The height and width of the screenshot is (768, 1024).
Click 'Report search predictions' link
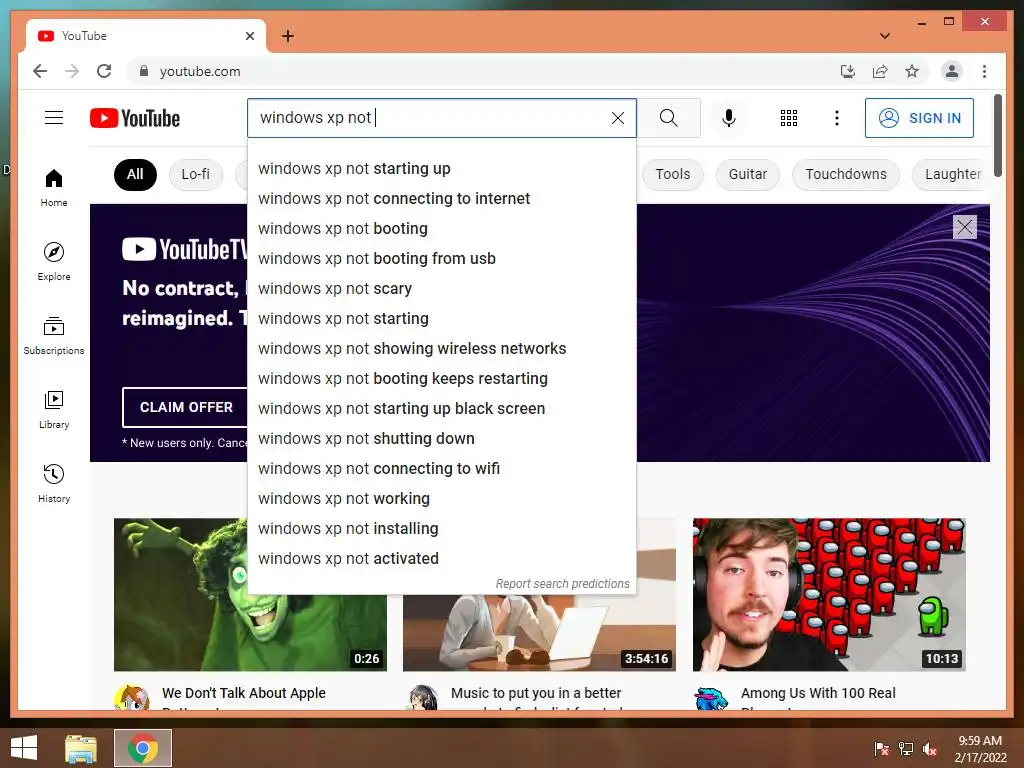[x=562, y=584]
